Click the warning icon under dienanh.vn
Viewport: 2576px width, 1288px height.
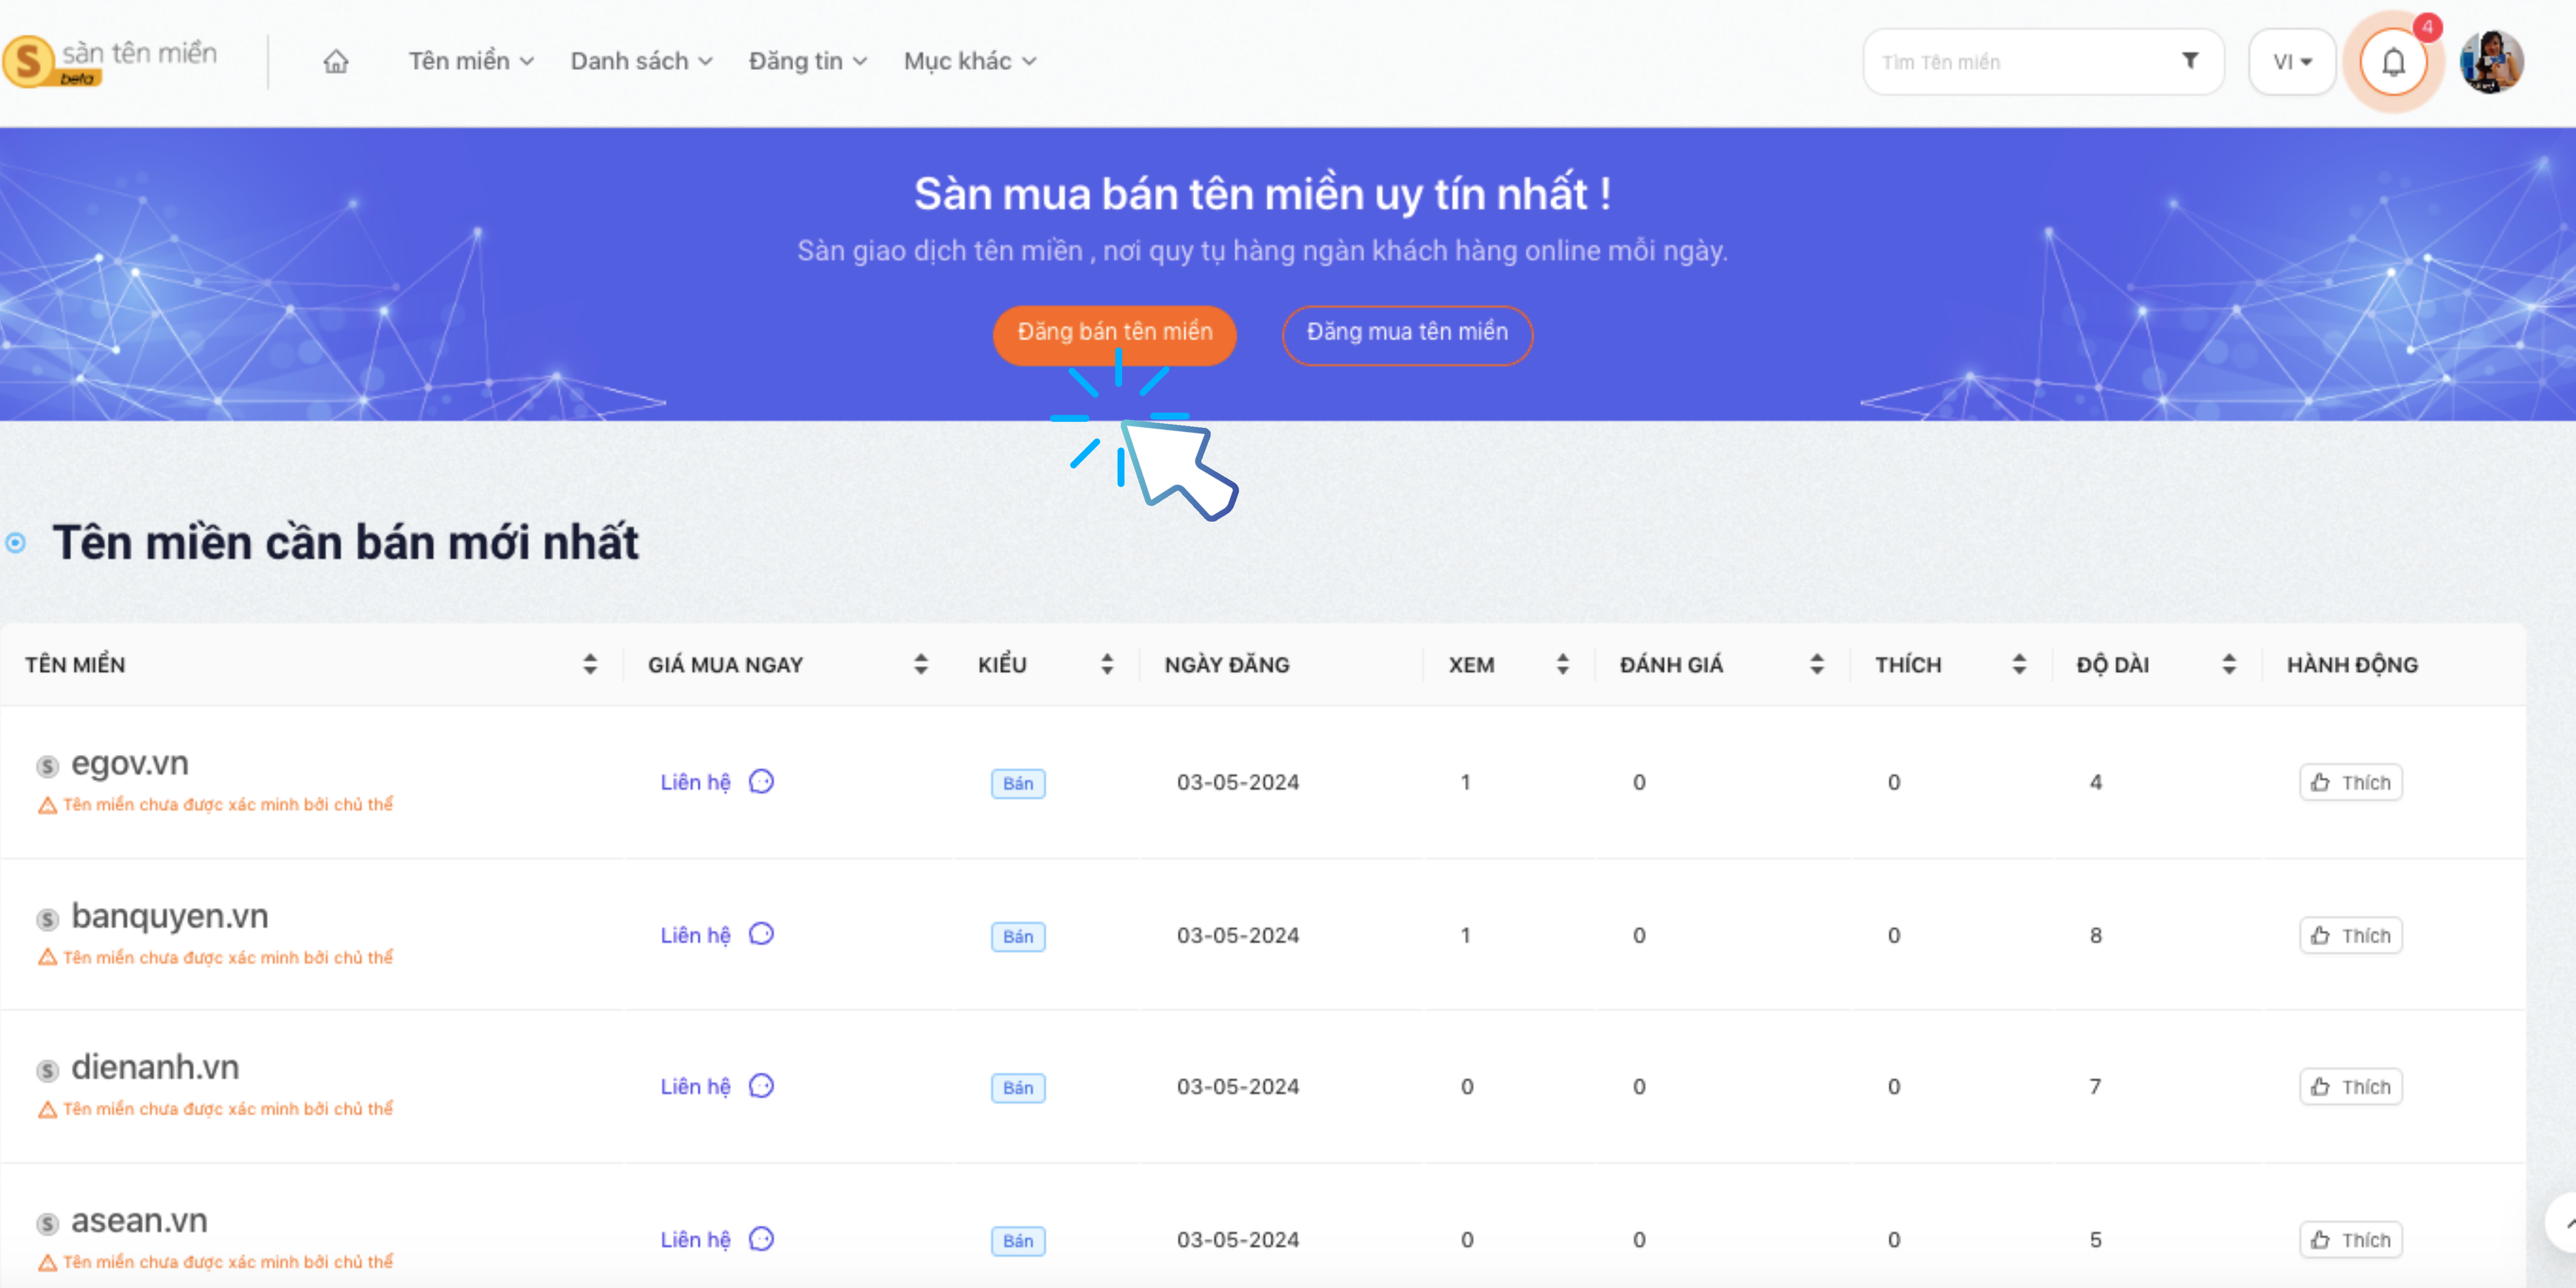click(47, 1109)
